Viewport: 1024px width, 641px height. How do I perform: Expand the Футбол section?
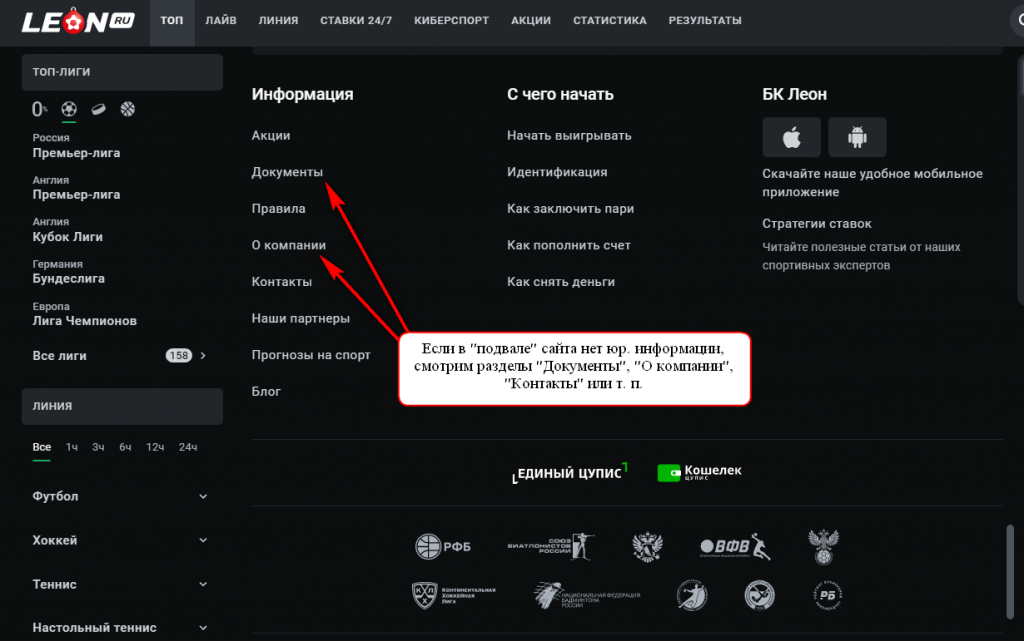point(121,496)
